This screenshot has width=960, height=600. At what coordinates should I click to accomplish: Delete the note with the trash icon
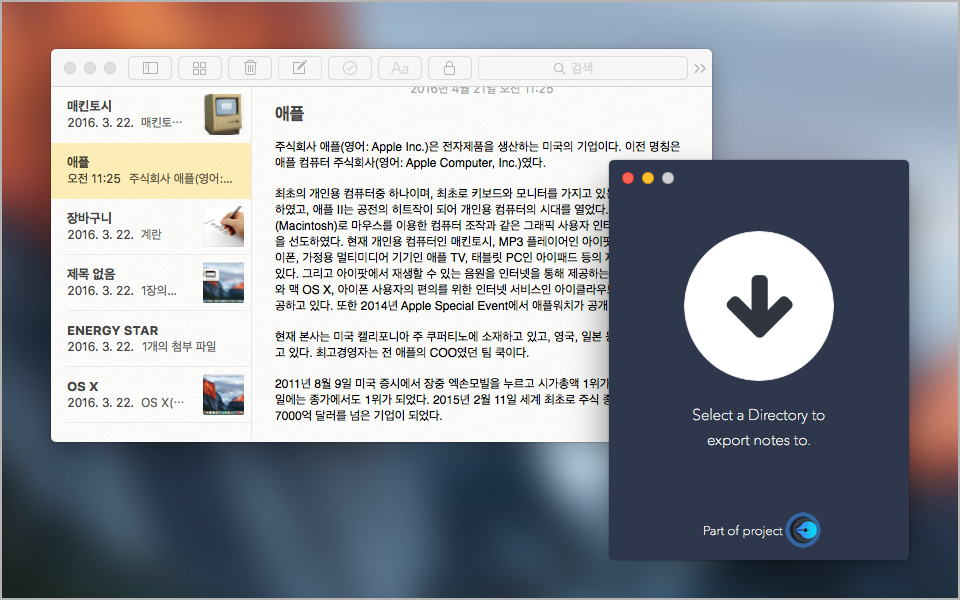pyautogui.click(x=250, y=68)
